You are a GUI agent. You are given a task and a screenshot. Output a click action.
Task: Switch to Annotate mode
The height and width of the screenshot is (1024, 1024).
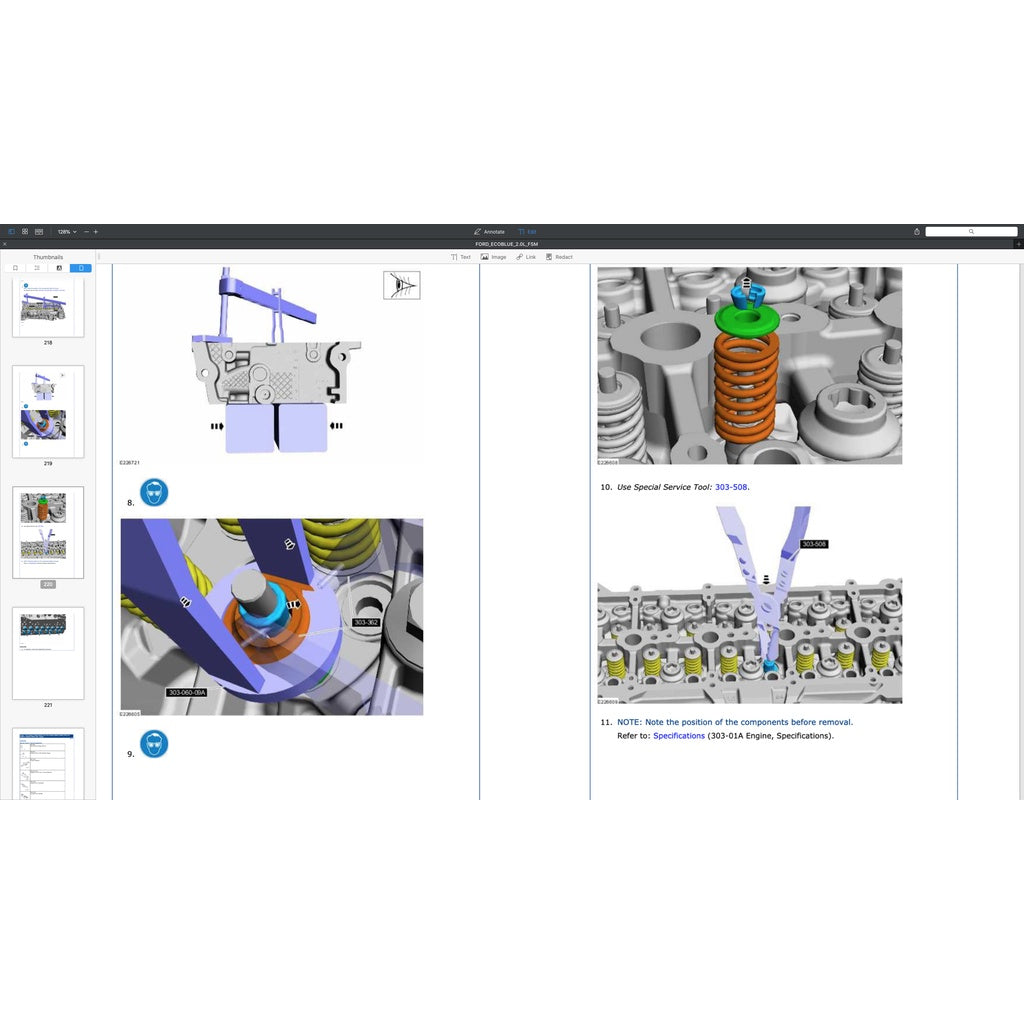[489, 231]
